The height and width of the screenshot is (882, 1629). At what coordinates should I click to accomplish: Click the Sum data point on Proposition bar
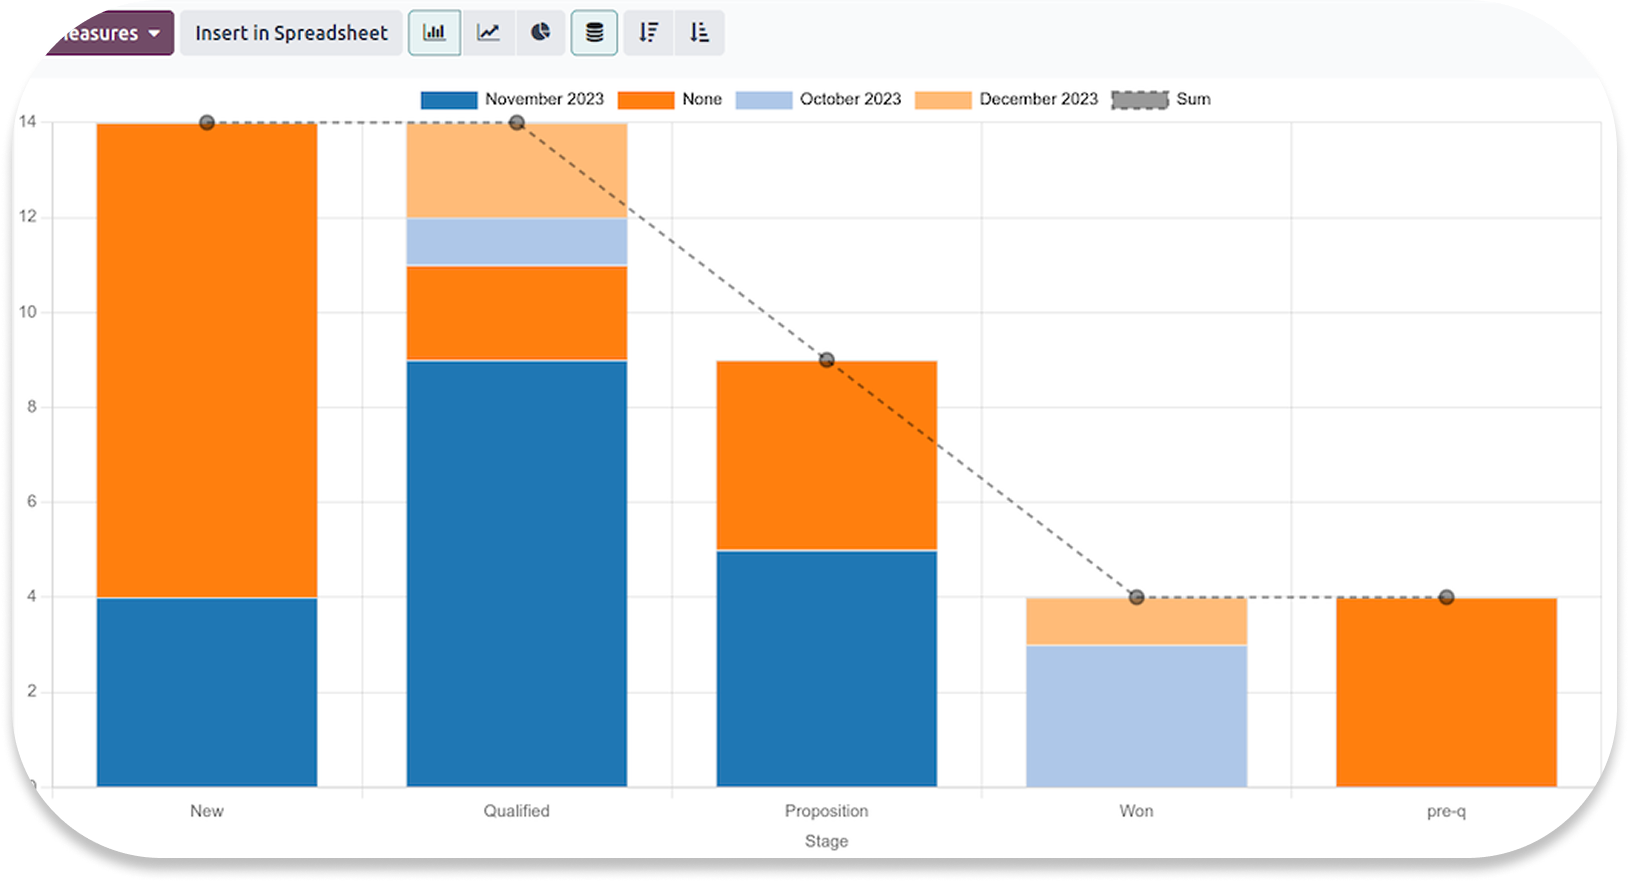pyautogui.click(x=827, y=360)
